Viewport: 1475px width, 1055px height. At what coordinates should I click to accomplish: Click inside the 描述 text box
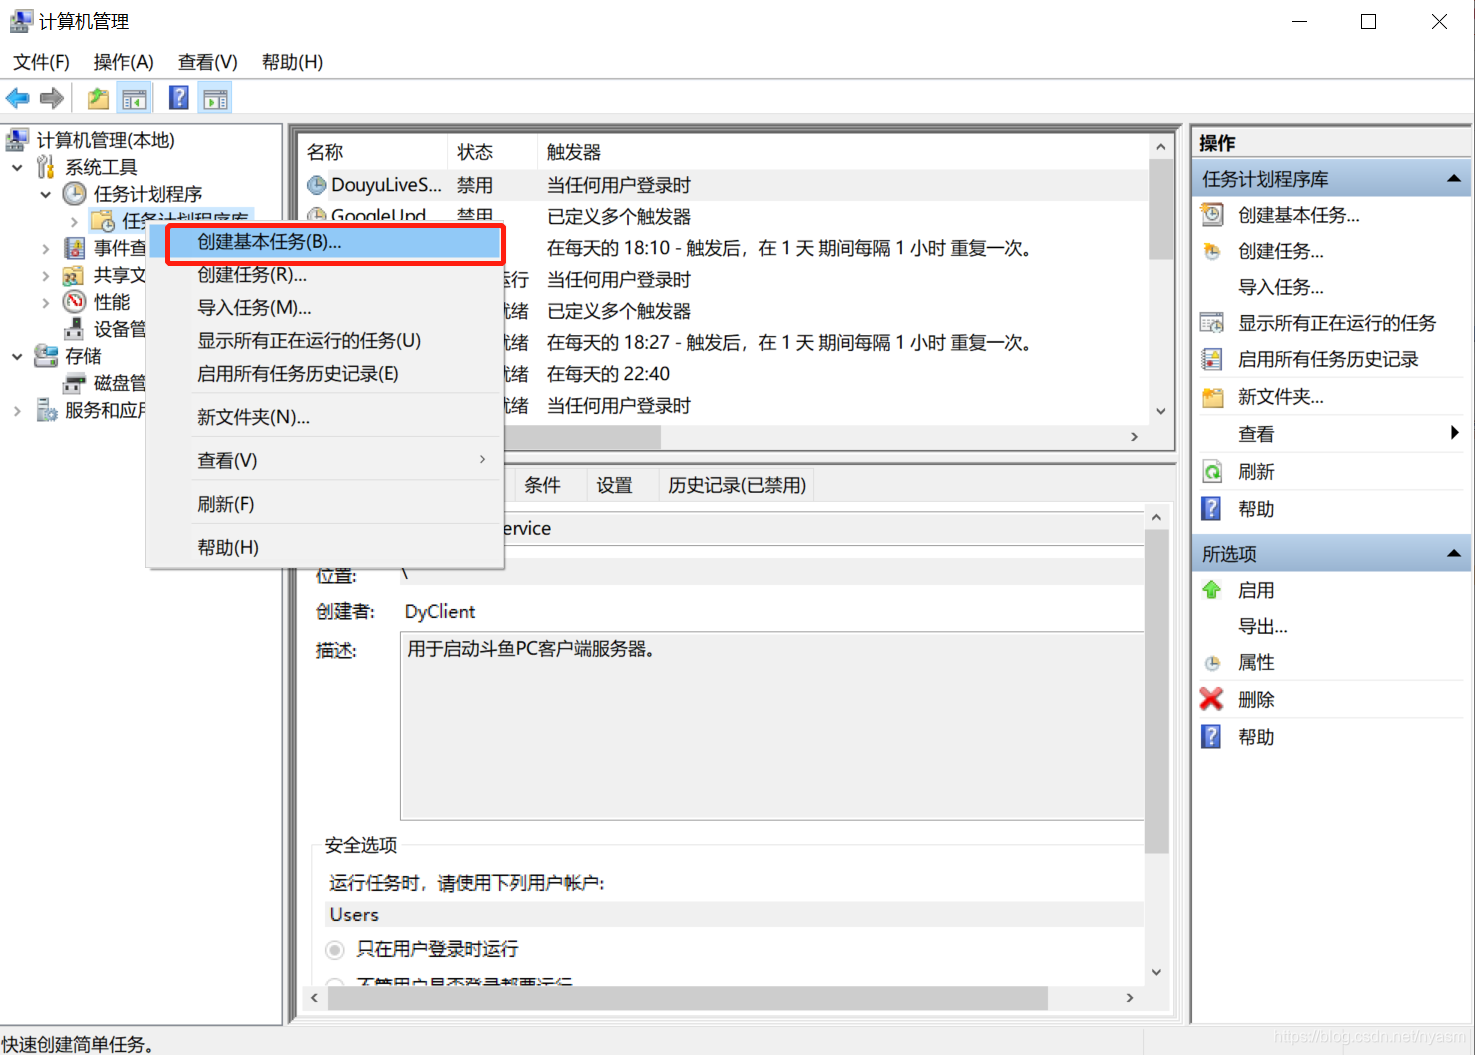tap(772, 725)
